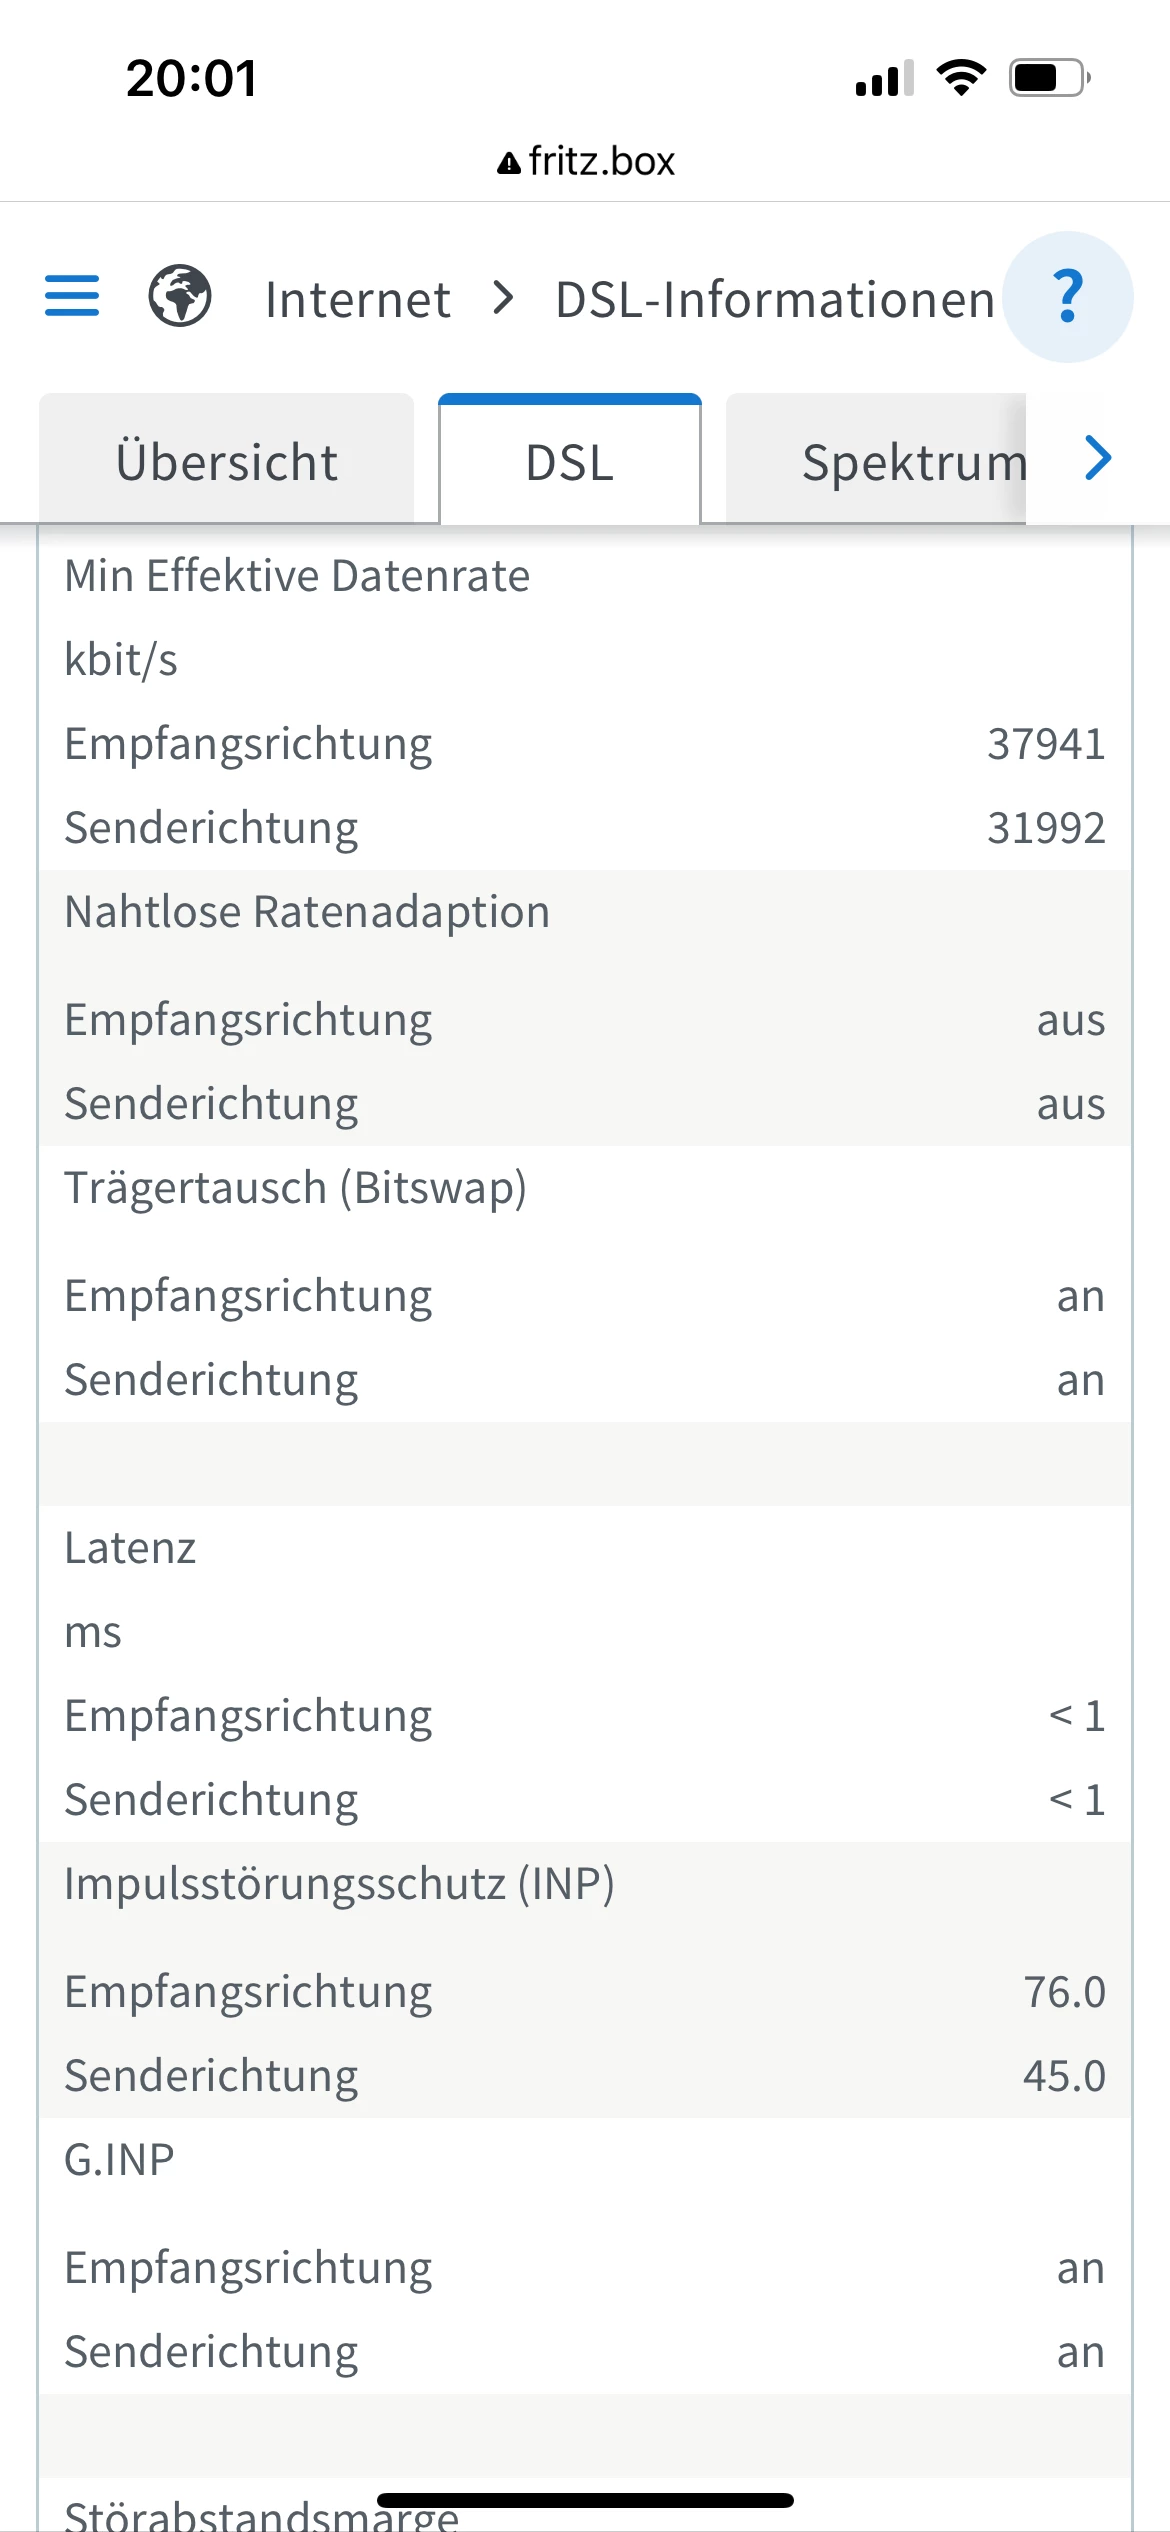Tap the not-secure warning icon beside fritz.box
This screenshot has width=1170, height=2532.
509,163
